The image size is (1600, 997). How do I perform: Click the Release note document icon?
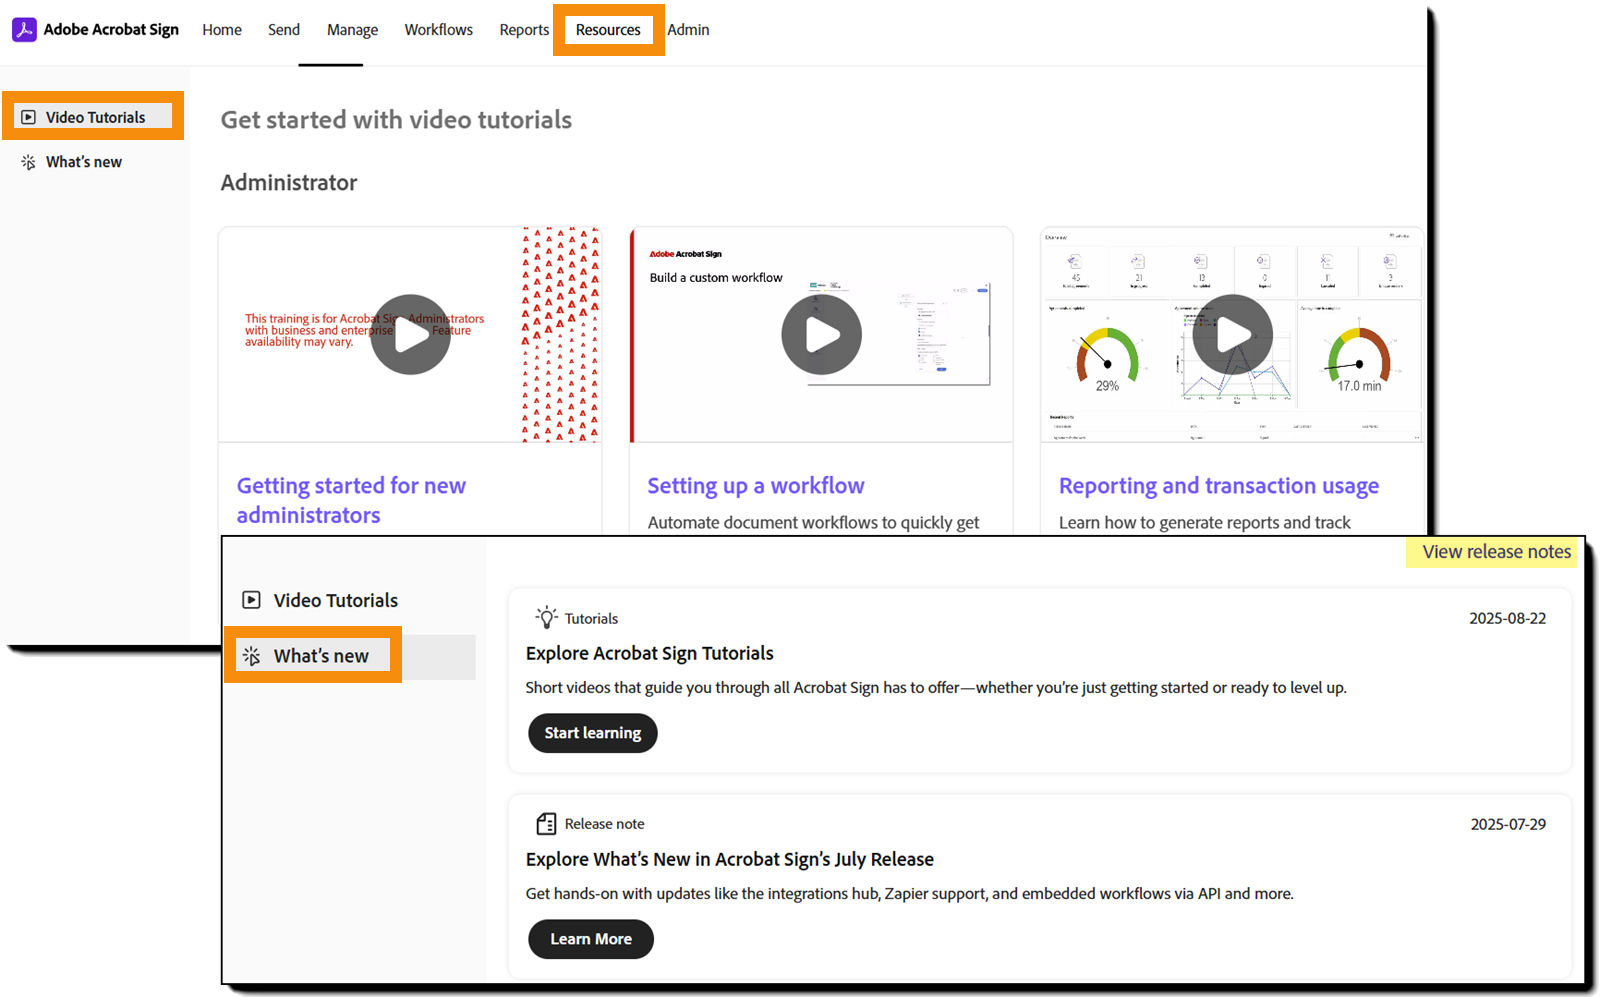pyautogui.click(x=546, y=823)
